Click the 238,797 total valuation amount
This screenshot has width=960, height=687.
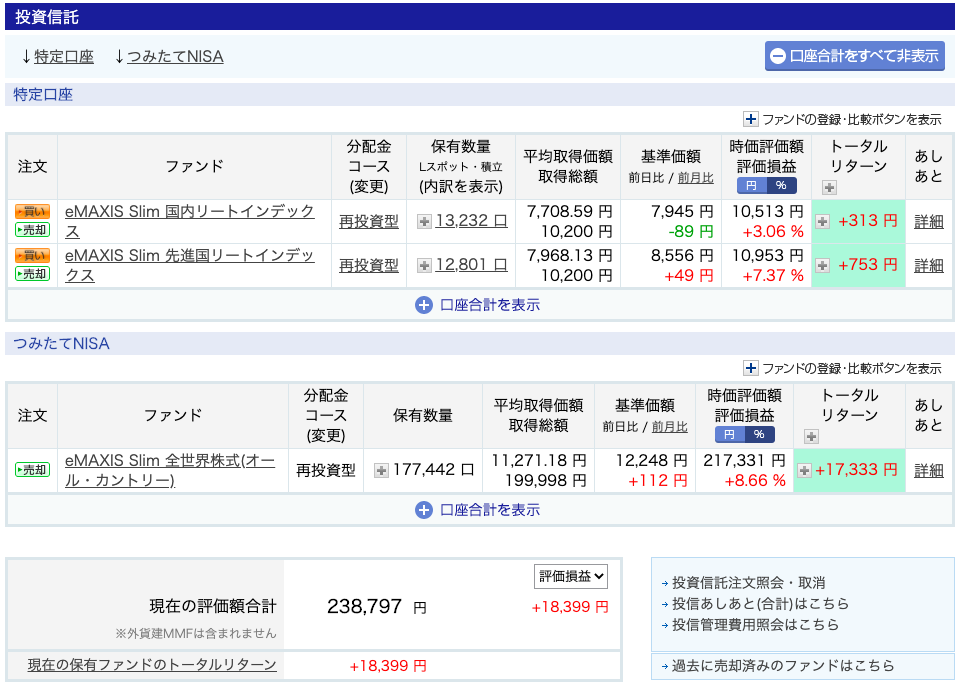pos(364,607)
